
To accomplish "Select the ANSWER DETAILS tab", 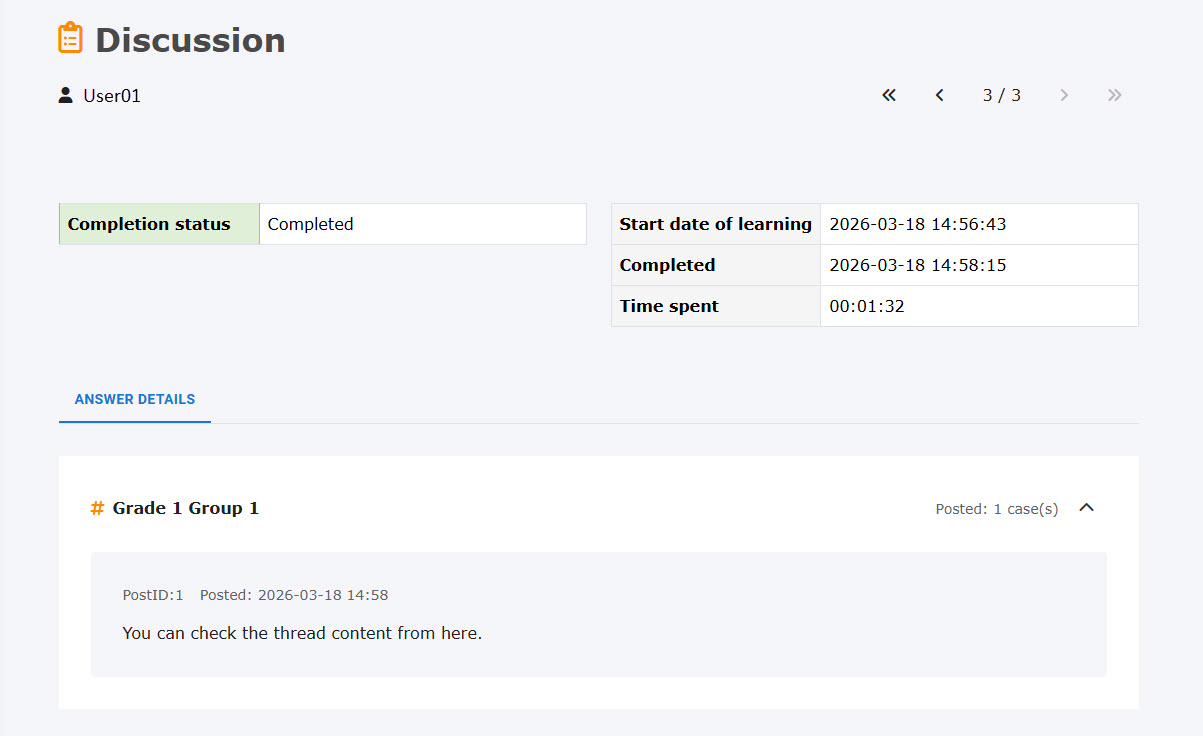I will pos(135,399).
